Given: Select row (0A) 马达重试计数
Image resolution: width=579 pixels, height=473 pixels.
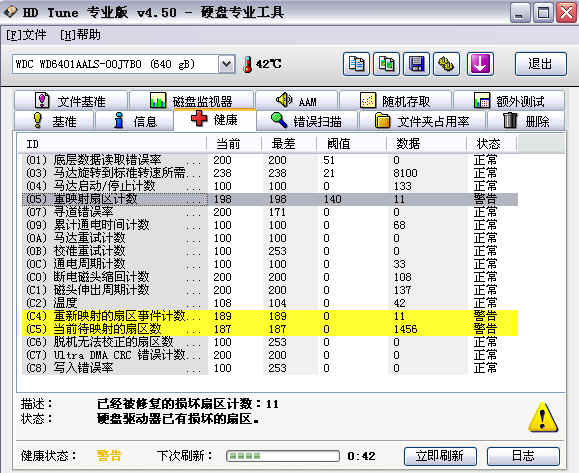Looking at the screenshot, I should click(270, 238).
